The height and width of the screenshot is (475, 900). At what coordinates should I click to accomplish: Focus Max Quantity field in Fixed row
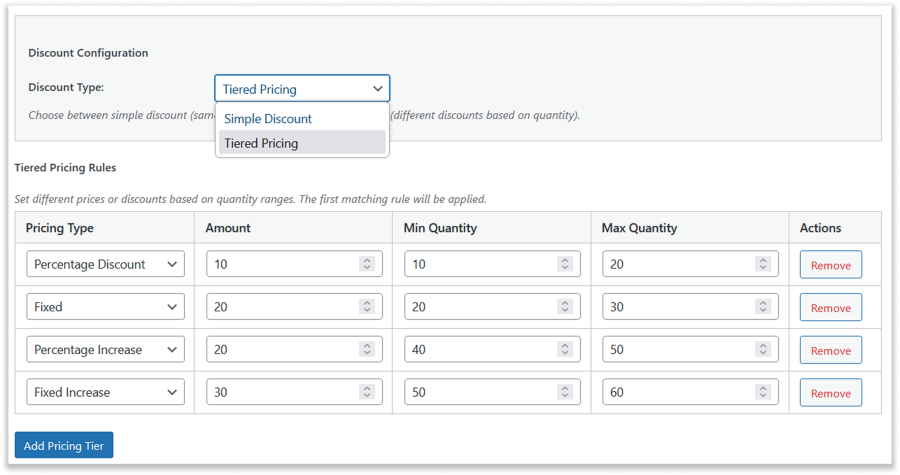pyautogui.click(x=690, y=307)
